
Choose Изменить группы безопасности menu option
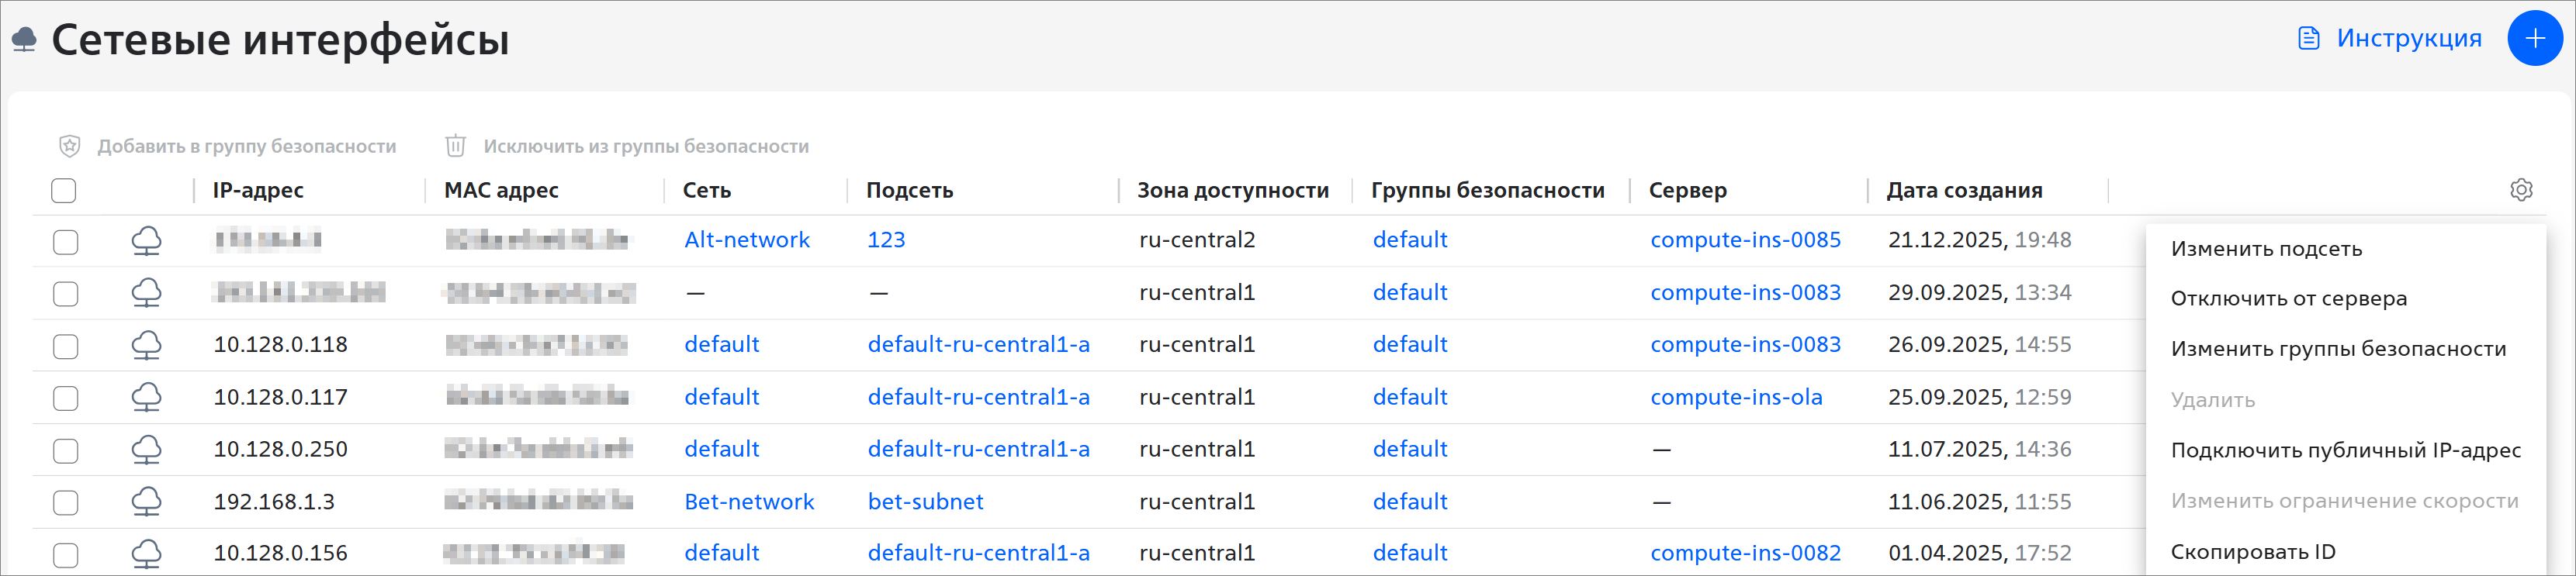[x=2338, y=349]
